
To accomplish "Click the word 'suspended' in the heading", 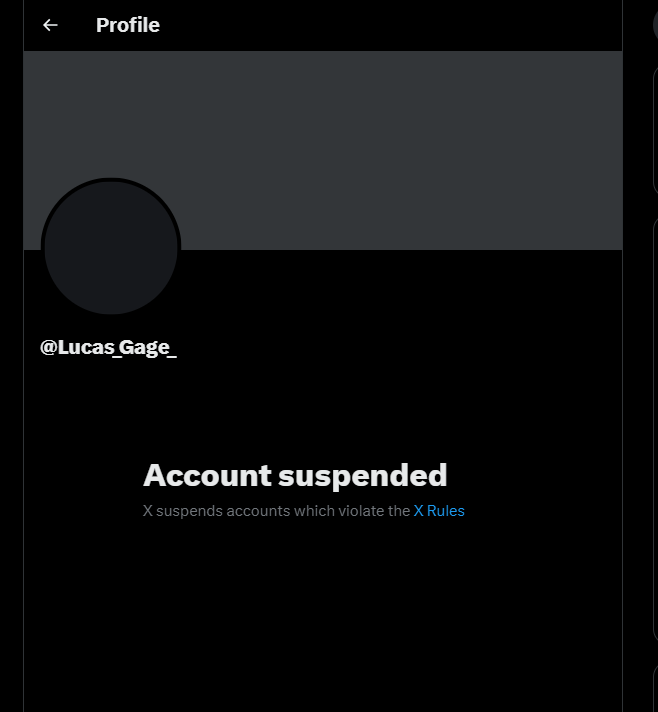I will click(363, 476).
